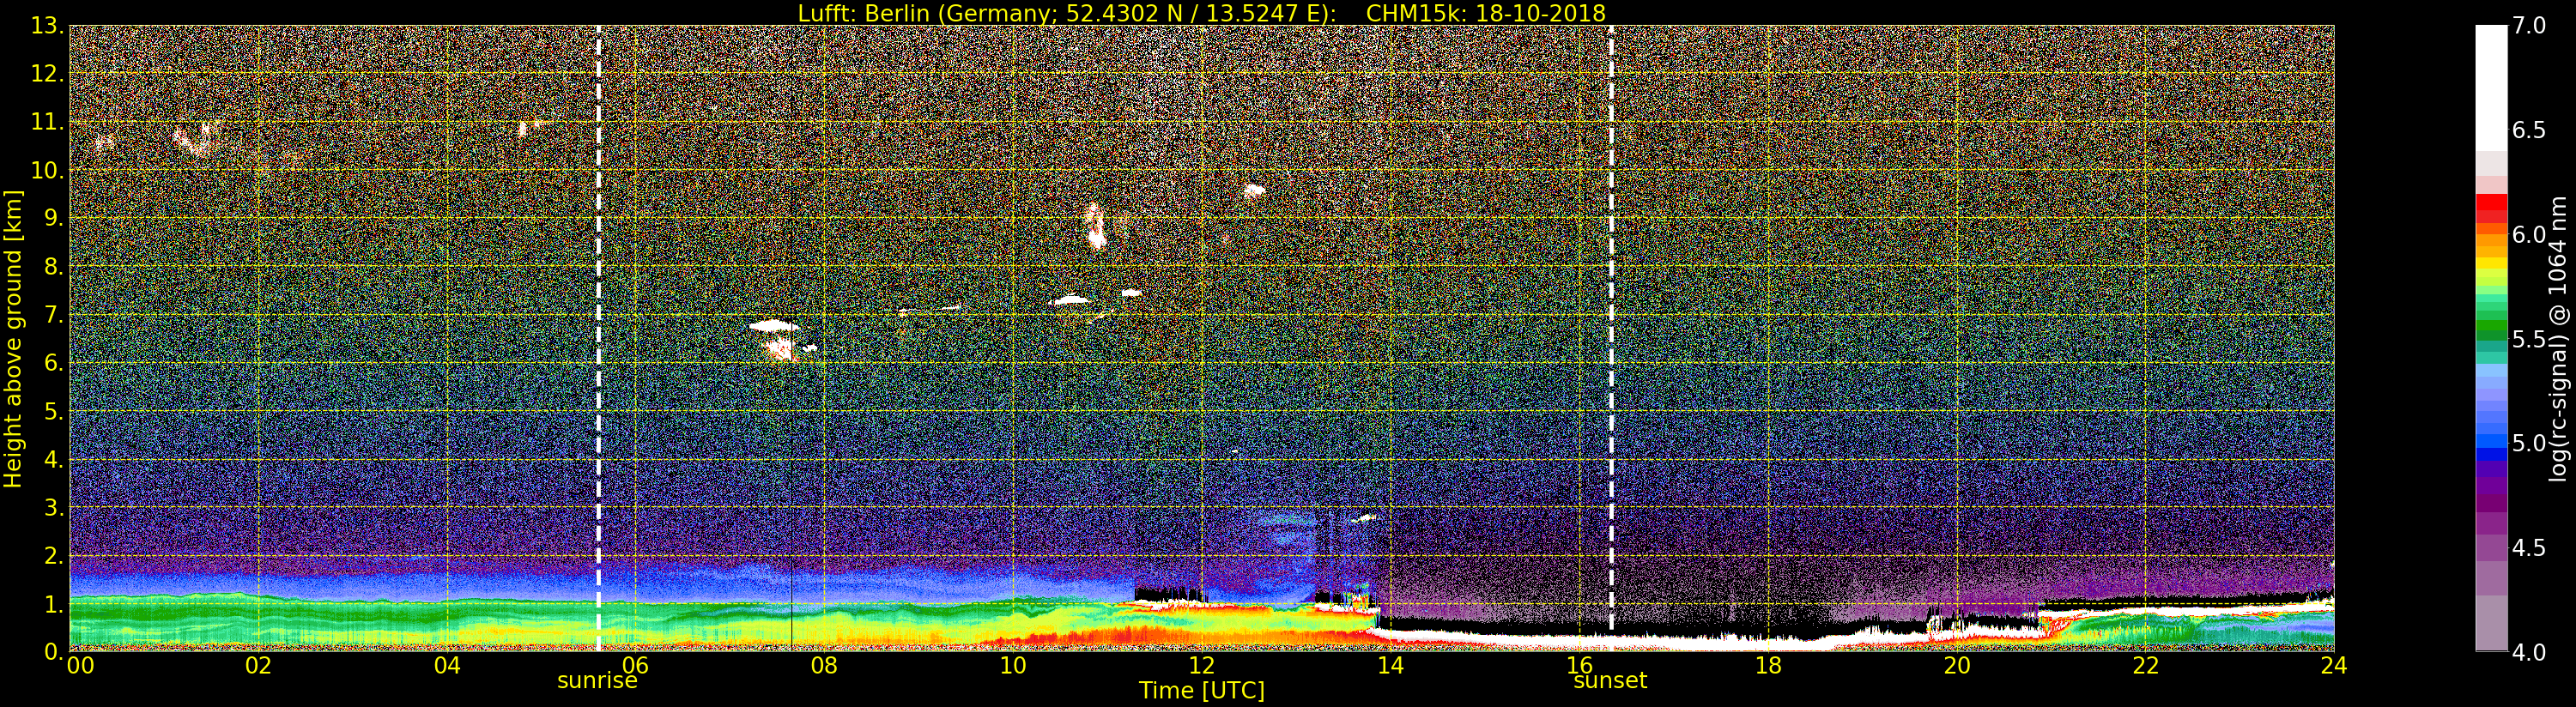This screenshot has width=2576, height=707.
Task: Click the height axis tick label '10.'
Action: [x=47, y=170]
